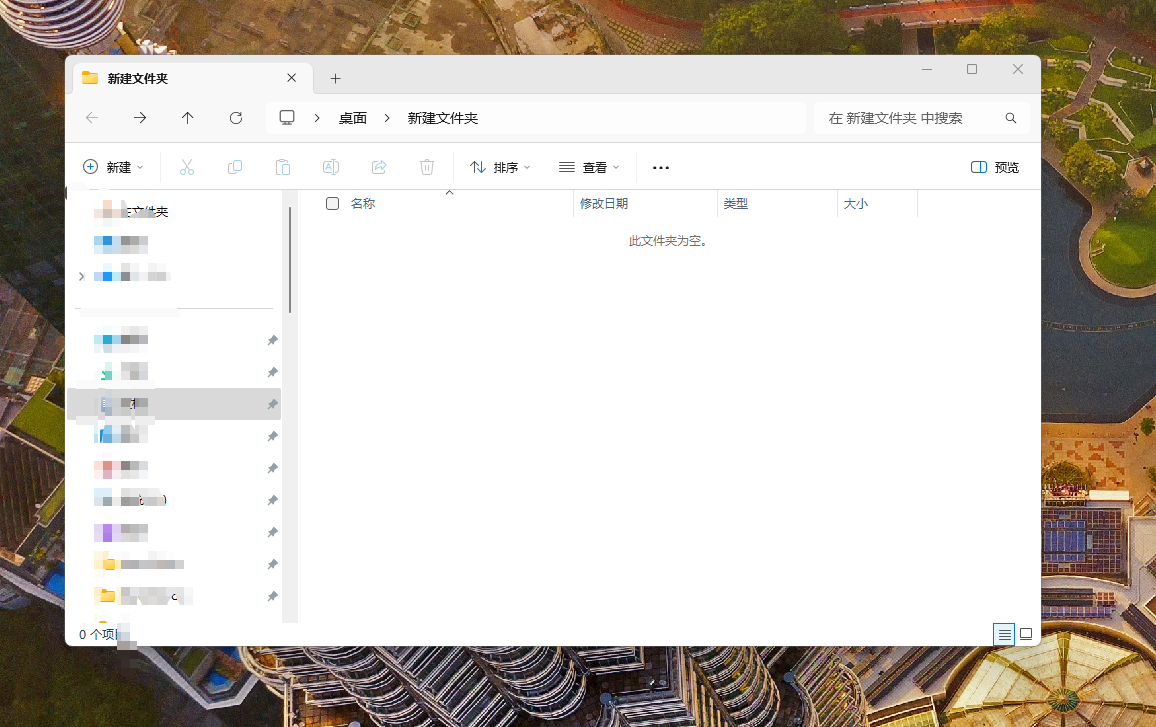Click the 在 新建文件夹 中搜索 search box
Viewport: 1156px width, 727px height.
click(x=910, y=118)
